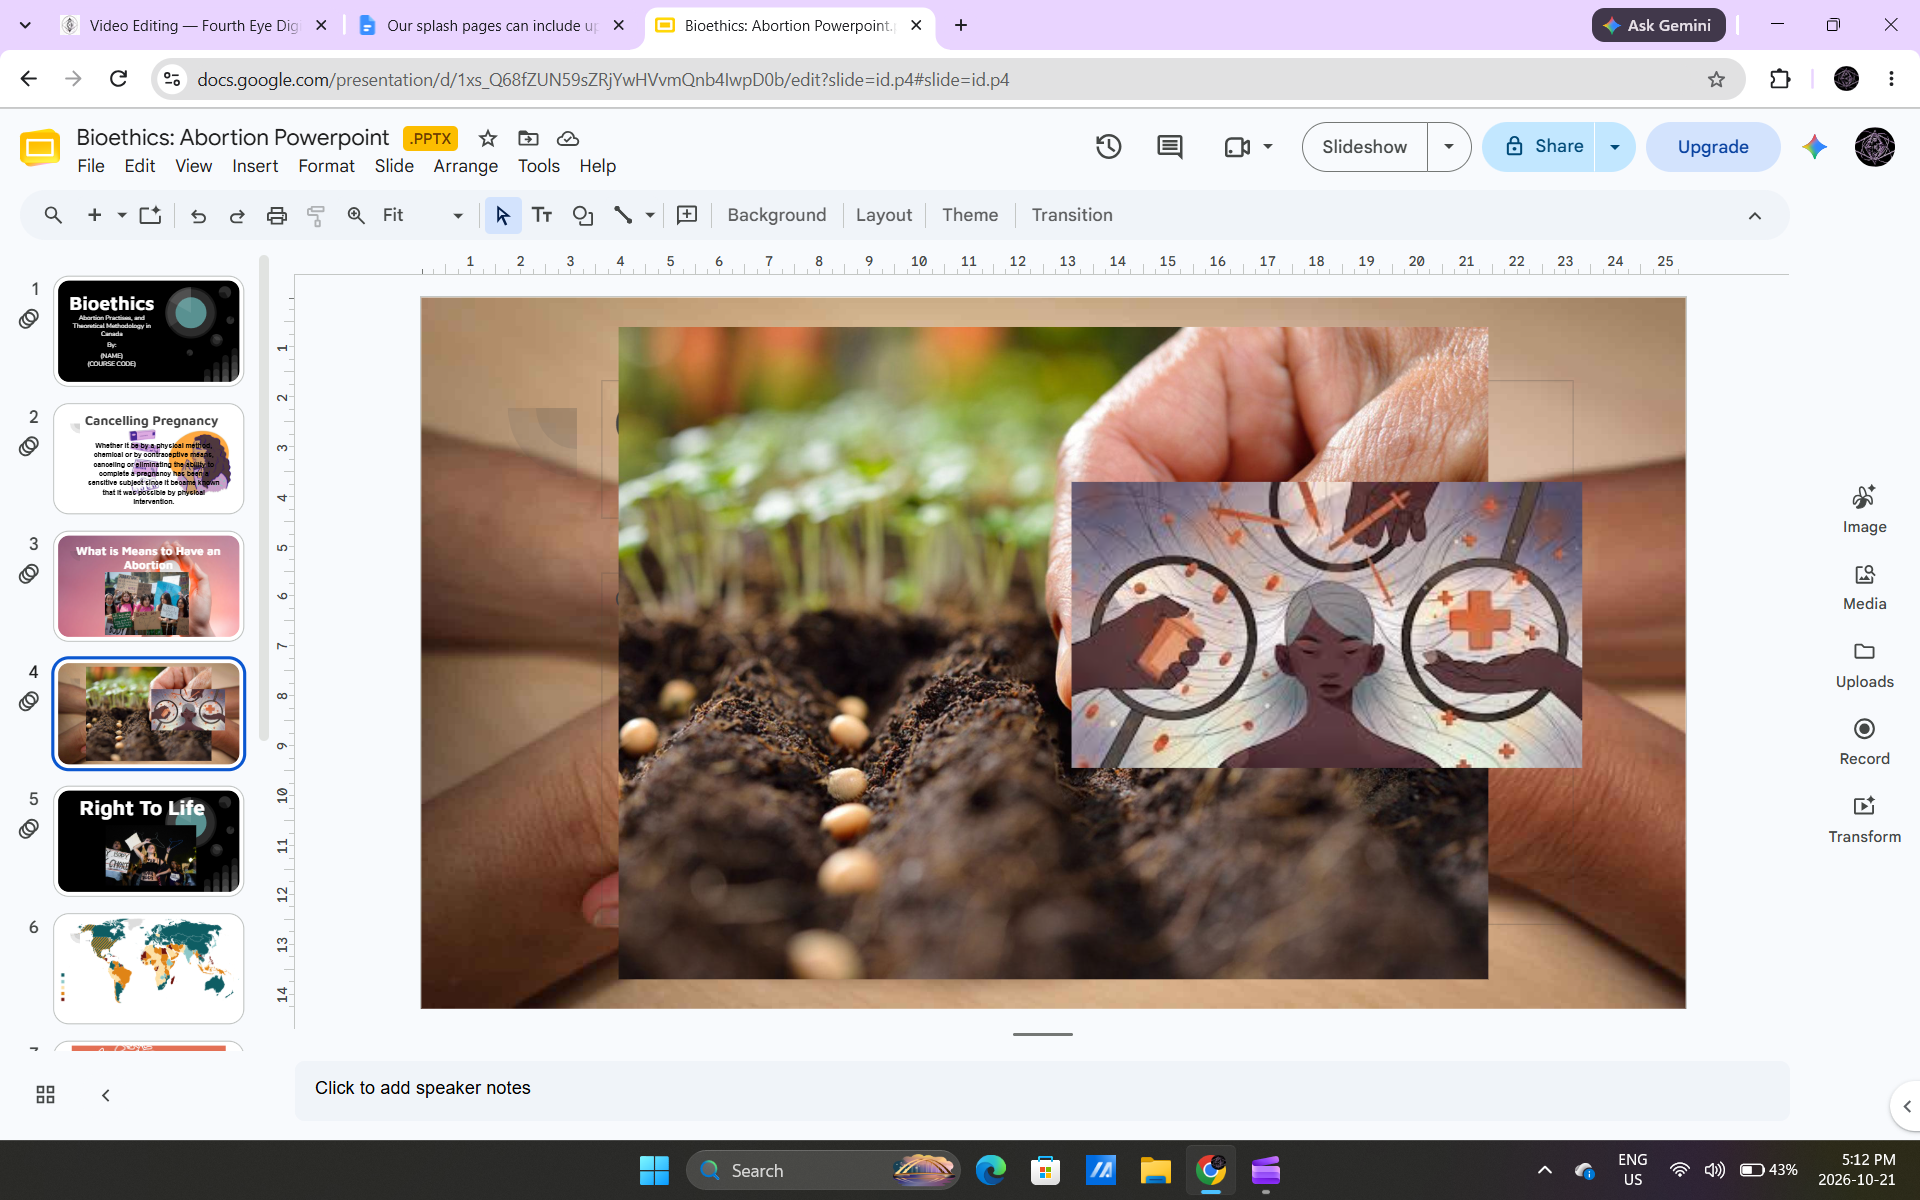This screenshot has height=1200, width=1920.
Task: Click the undo arrow
Action: 198,215
